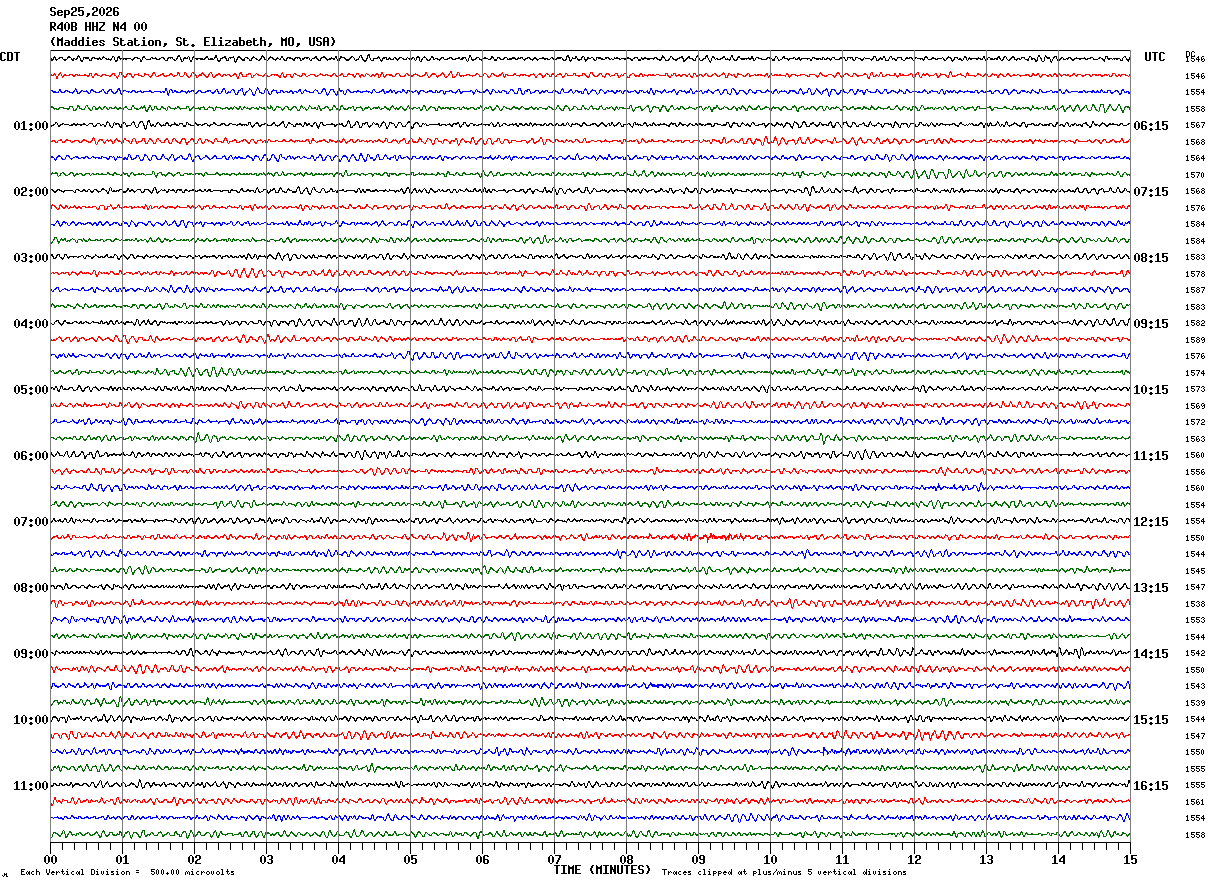Click the TIME (MINUTES) axis title
This screenshot has width=1210, height=886.
tap(602, 870)
